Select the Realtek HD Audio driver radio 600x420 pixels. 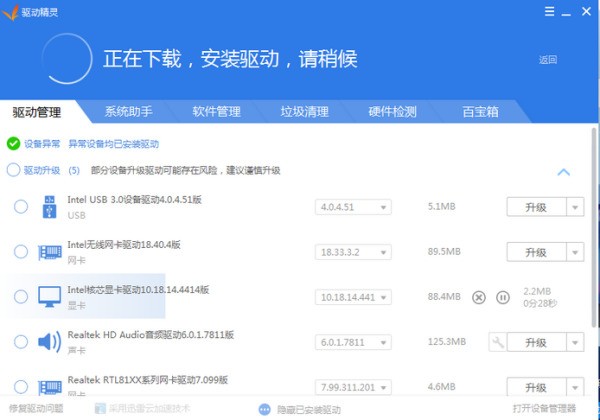click(21, 342)
